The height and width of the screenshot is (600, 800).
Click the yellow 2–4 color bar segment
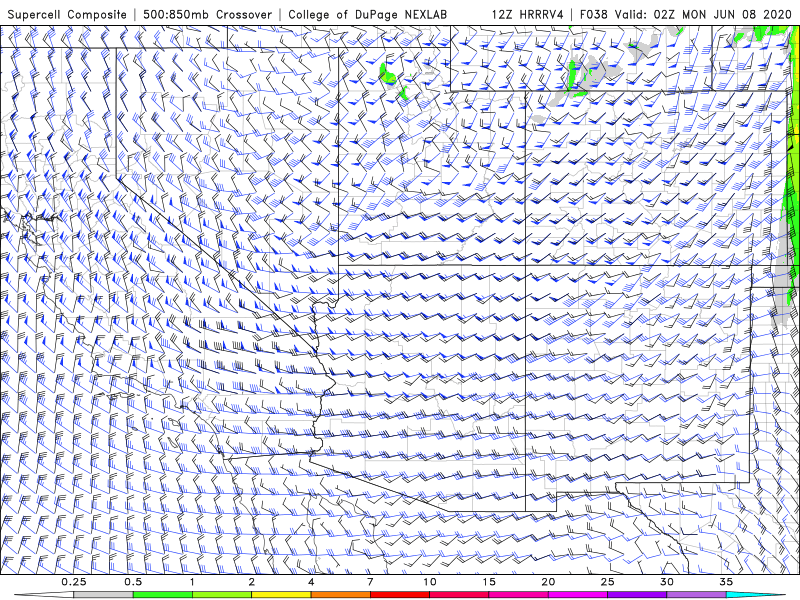click(x=281, y=595)
